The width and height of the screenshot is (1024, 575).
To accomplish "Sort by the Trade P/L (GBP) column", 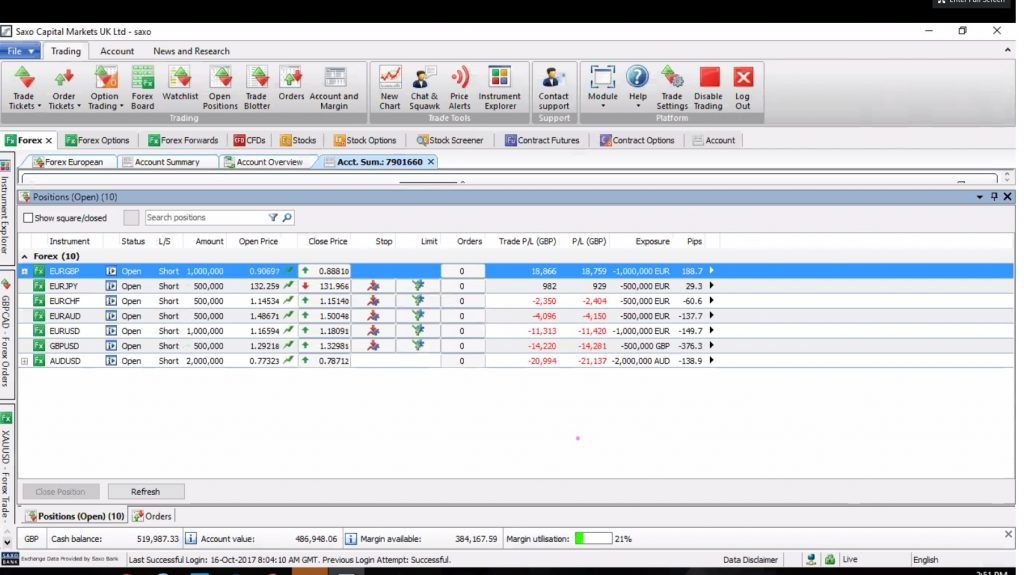I will coord(527,242).
